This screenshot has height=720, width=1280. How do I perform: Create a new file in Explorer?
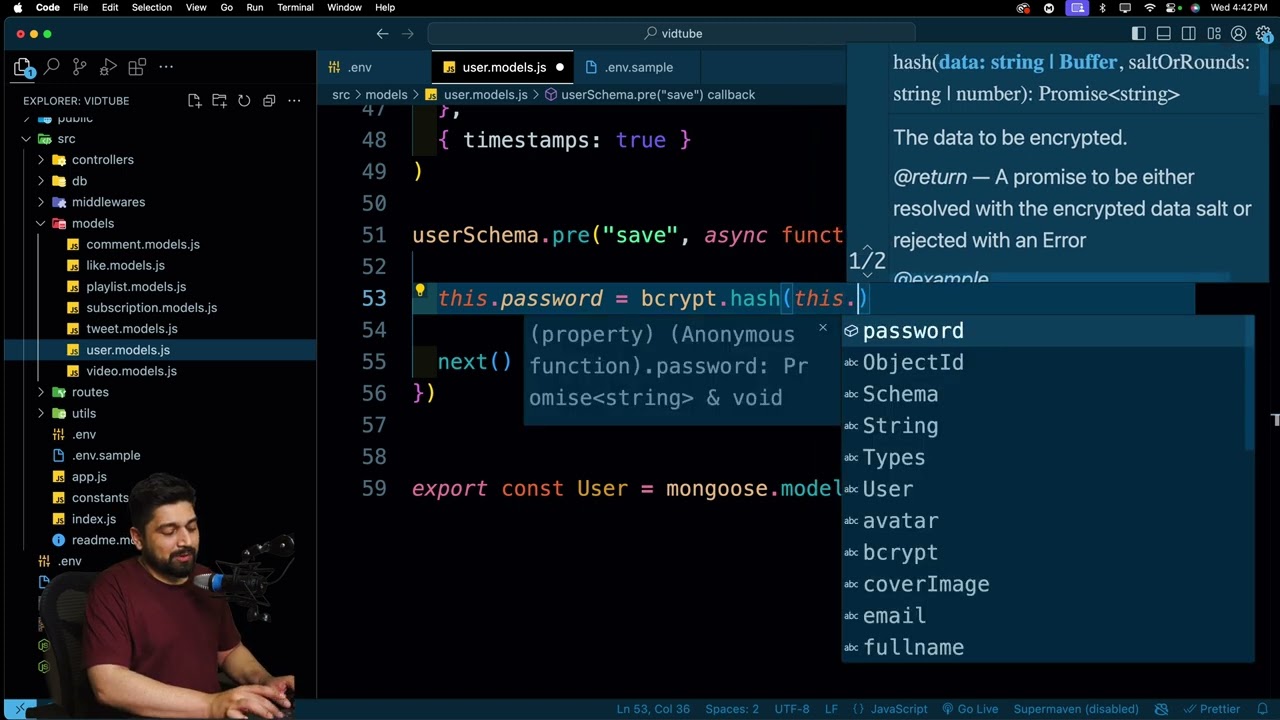(x=194, y=101)
